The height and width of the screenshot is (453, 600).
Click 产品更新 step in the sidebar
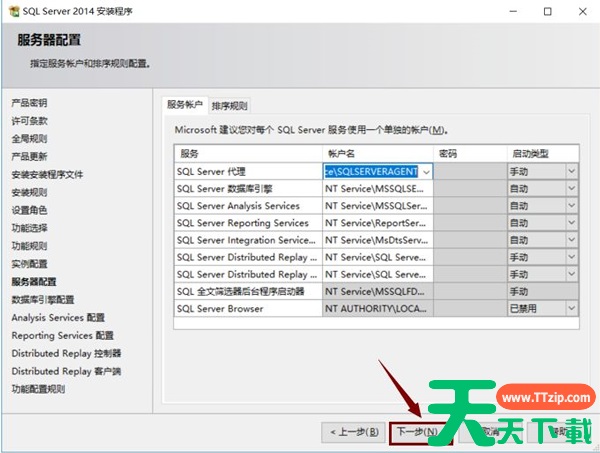click(29, 156)
